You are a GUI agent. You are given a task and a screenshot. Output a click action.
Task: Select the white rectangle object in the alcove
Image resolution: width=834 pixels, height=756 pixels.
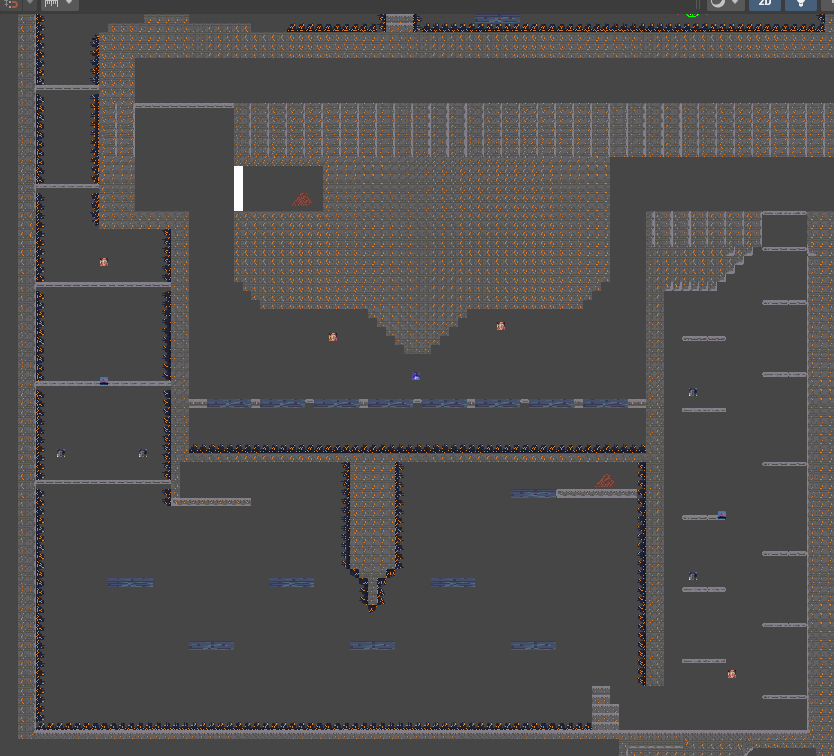point(238,188)
